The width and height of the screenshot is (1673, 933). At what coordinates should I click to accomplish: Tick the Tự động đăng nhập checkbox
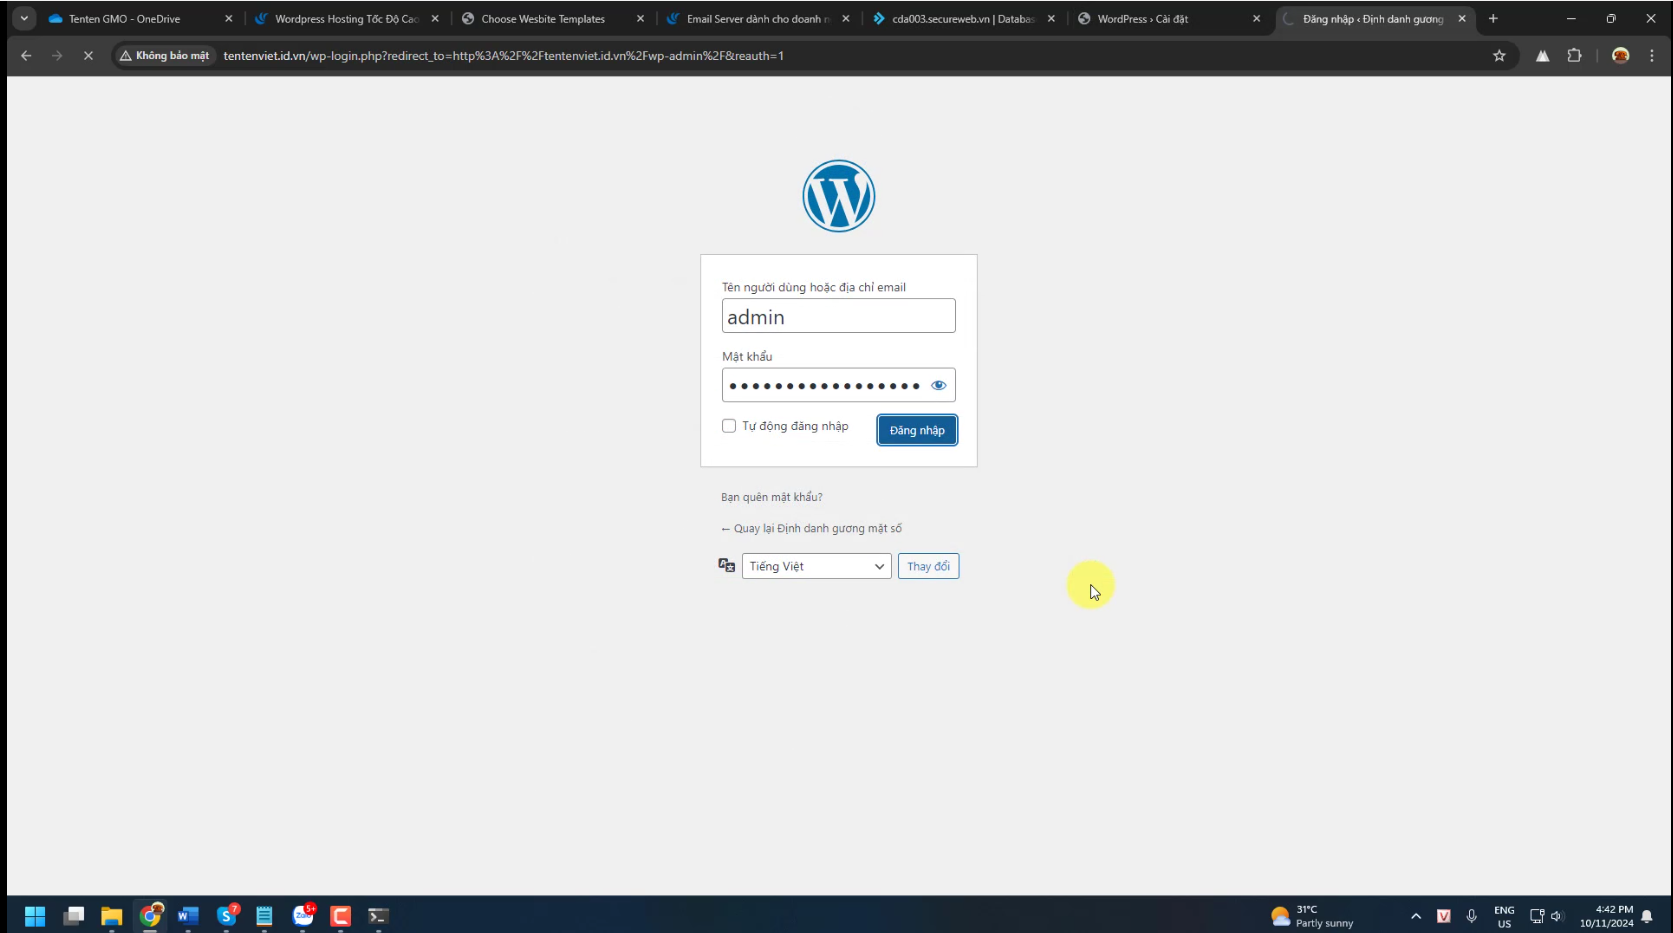click(729, 426)
